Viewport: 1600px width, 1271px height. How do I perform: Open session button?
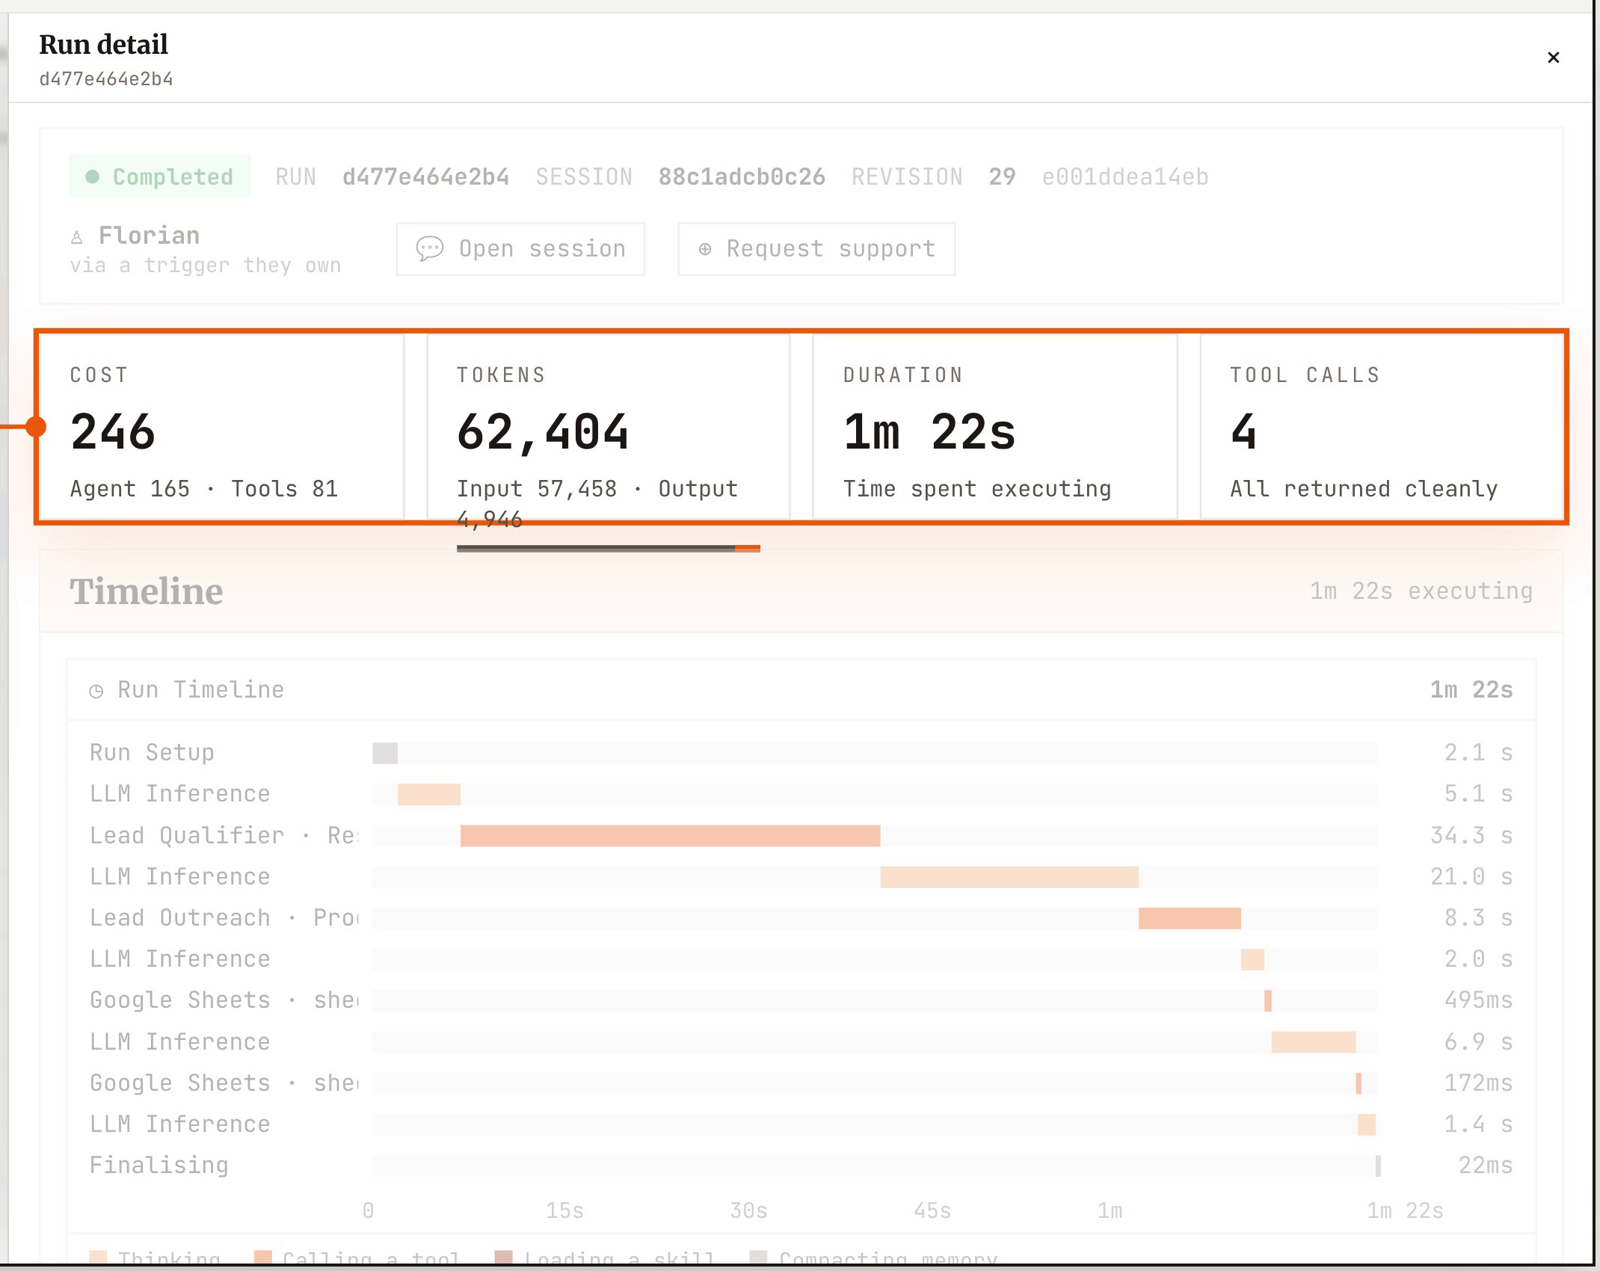click(x=520, y=249)
